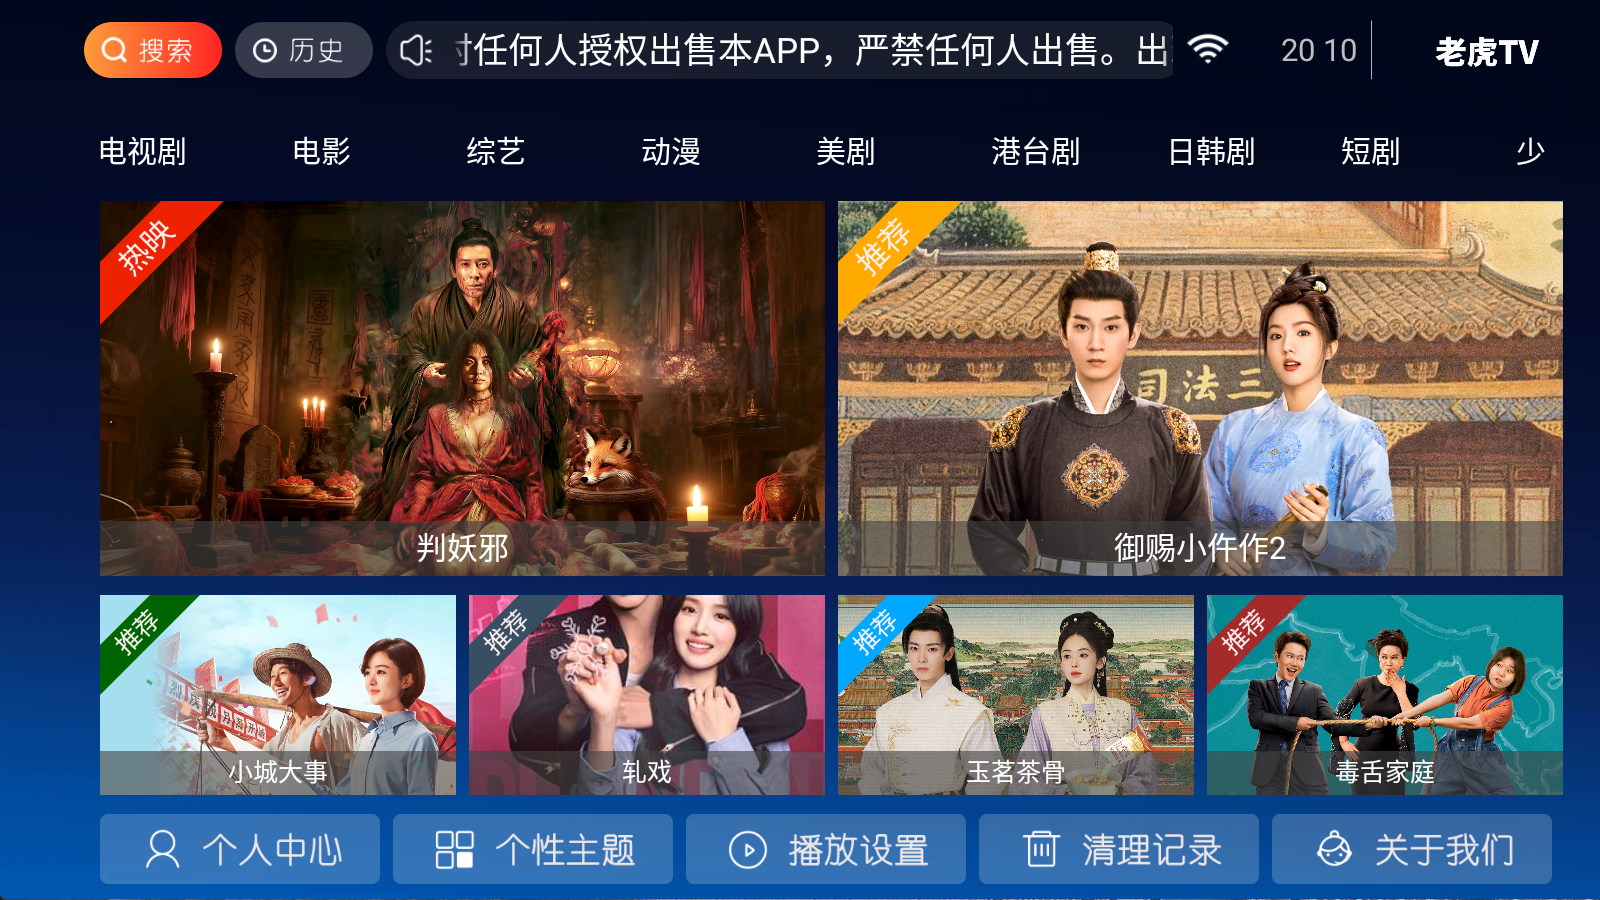1600x900 pixels.
Task: Click the person icon for 个人中心
Action: pyautogui.click(x=163, y=849)
